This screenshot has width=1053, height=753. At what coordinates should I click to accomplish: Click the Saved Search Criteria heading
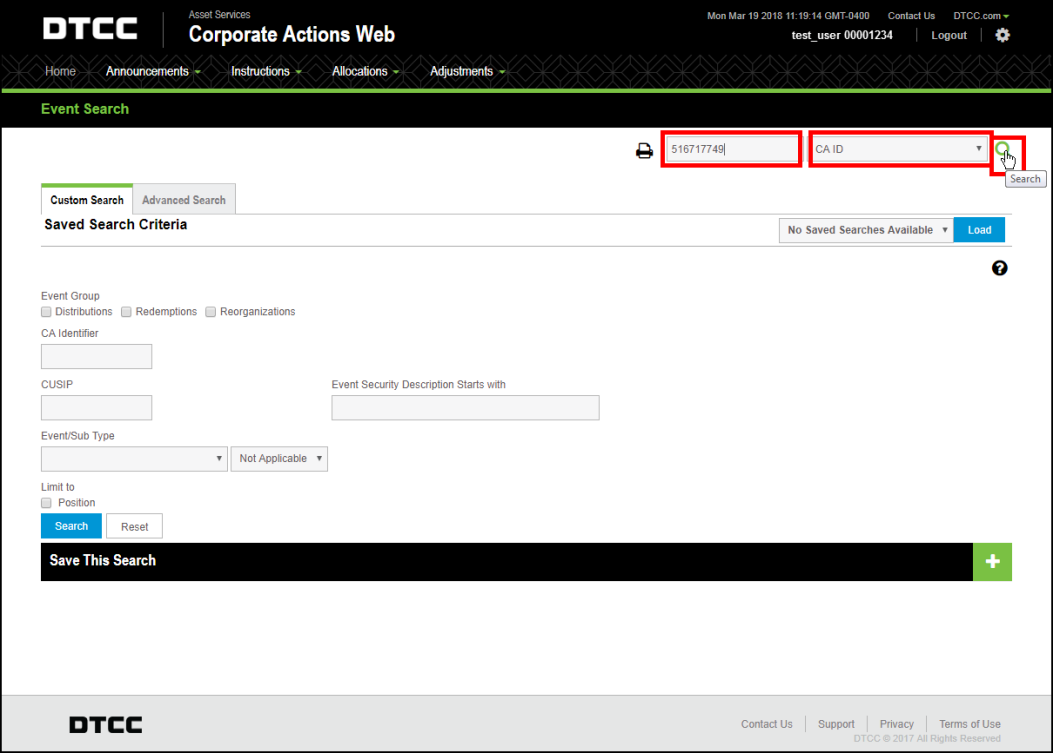click(116, 224)
